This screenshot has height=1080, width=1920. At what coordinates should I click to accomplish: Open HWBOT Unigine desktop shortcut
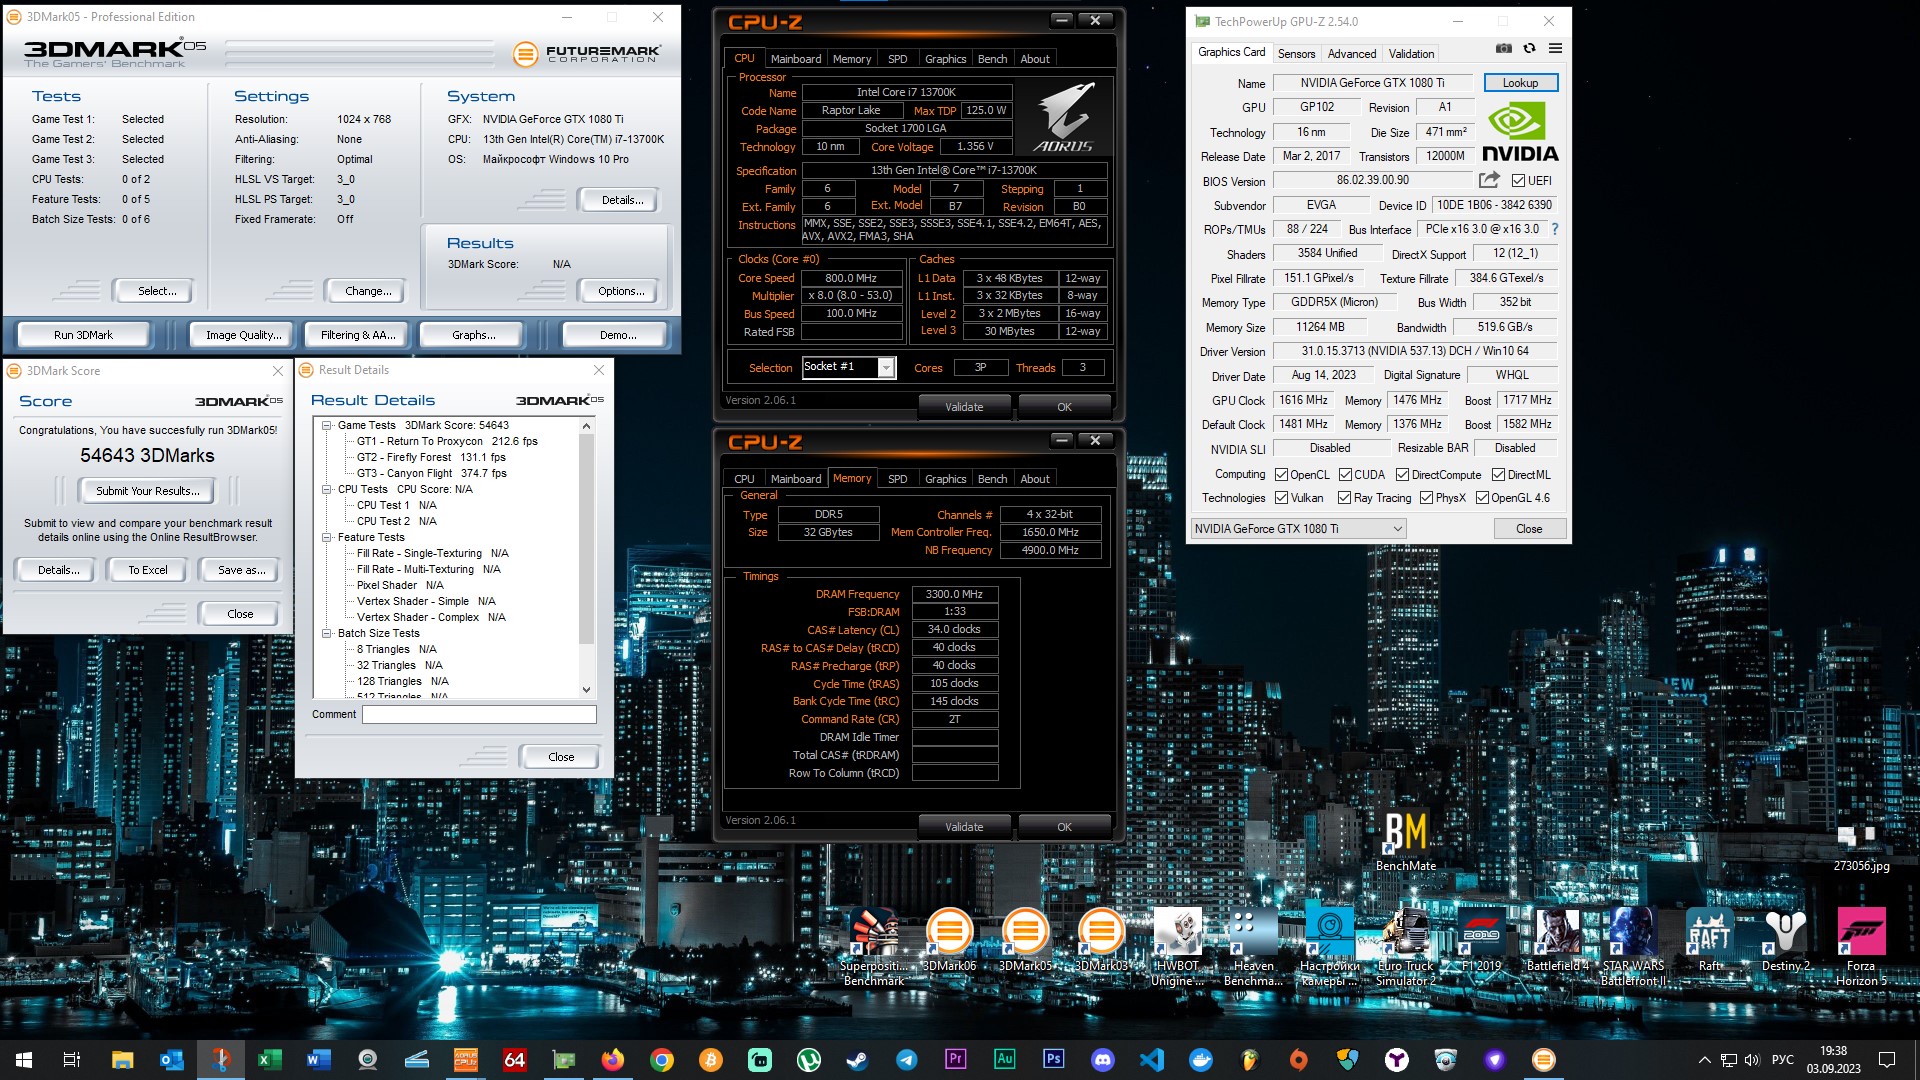[1177, 947]
